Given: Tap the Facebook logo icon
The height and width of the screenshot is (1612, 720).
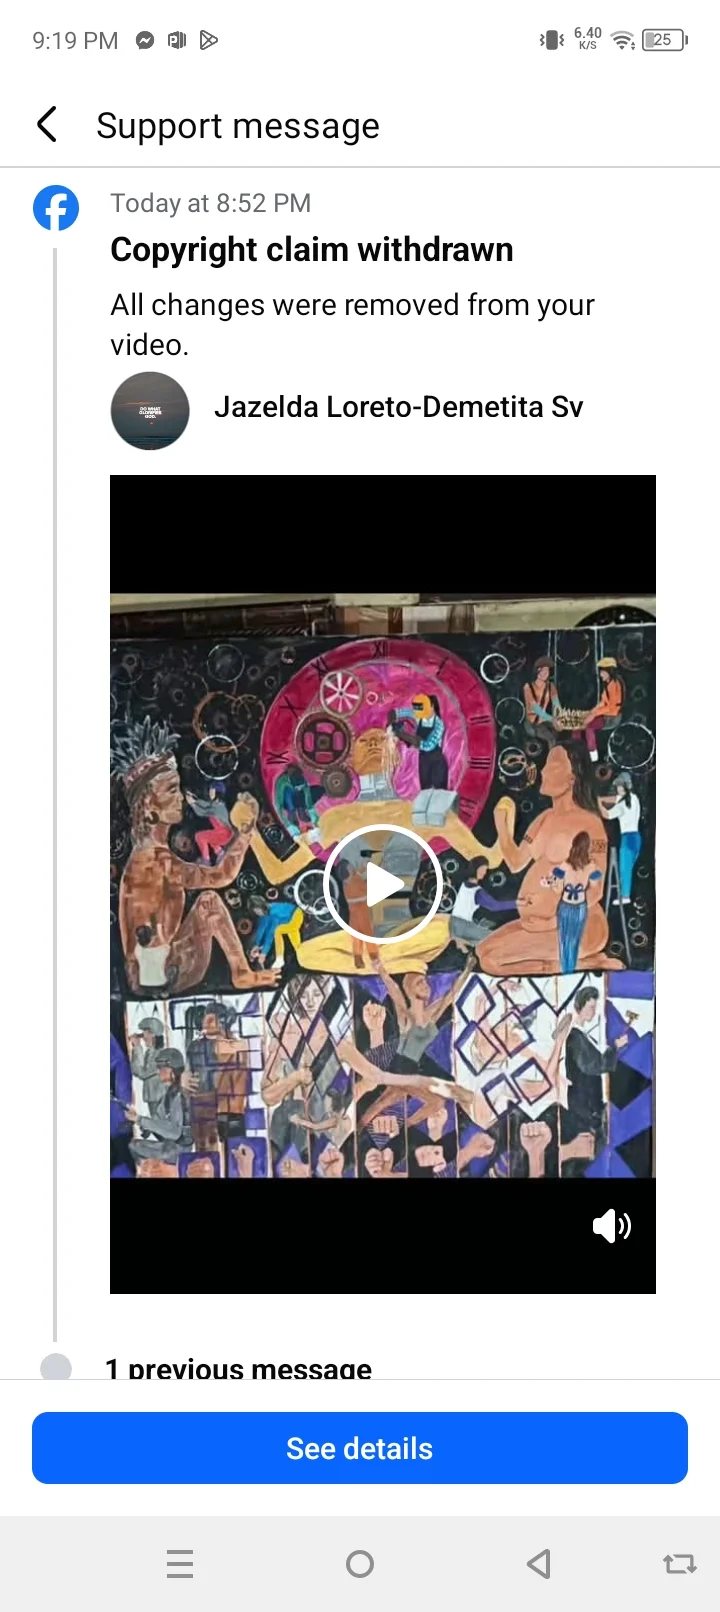Looking at the screenshot, I should pos(56,208).
